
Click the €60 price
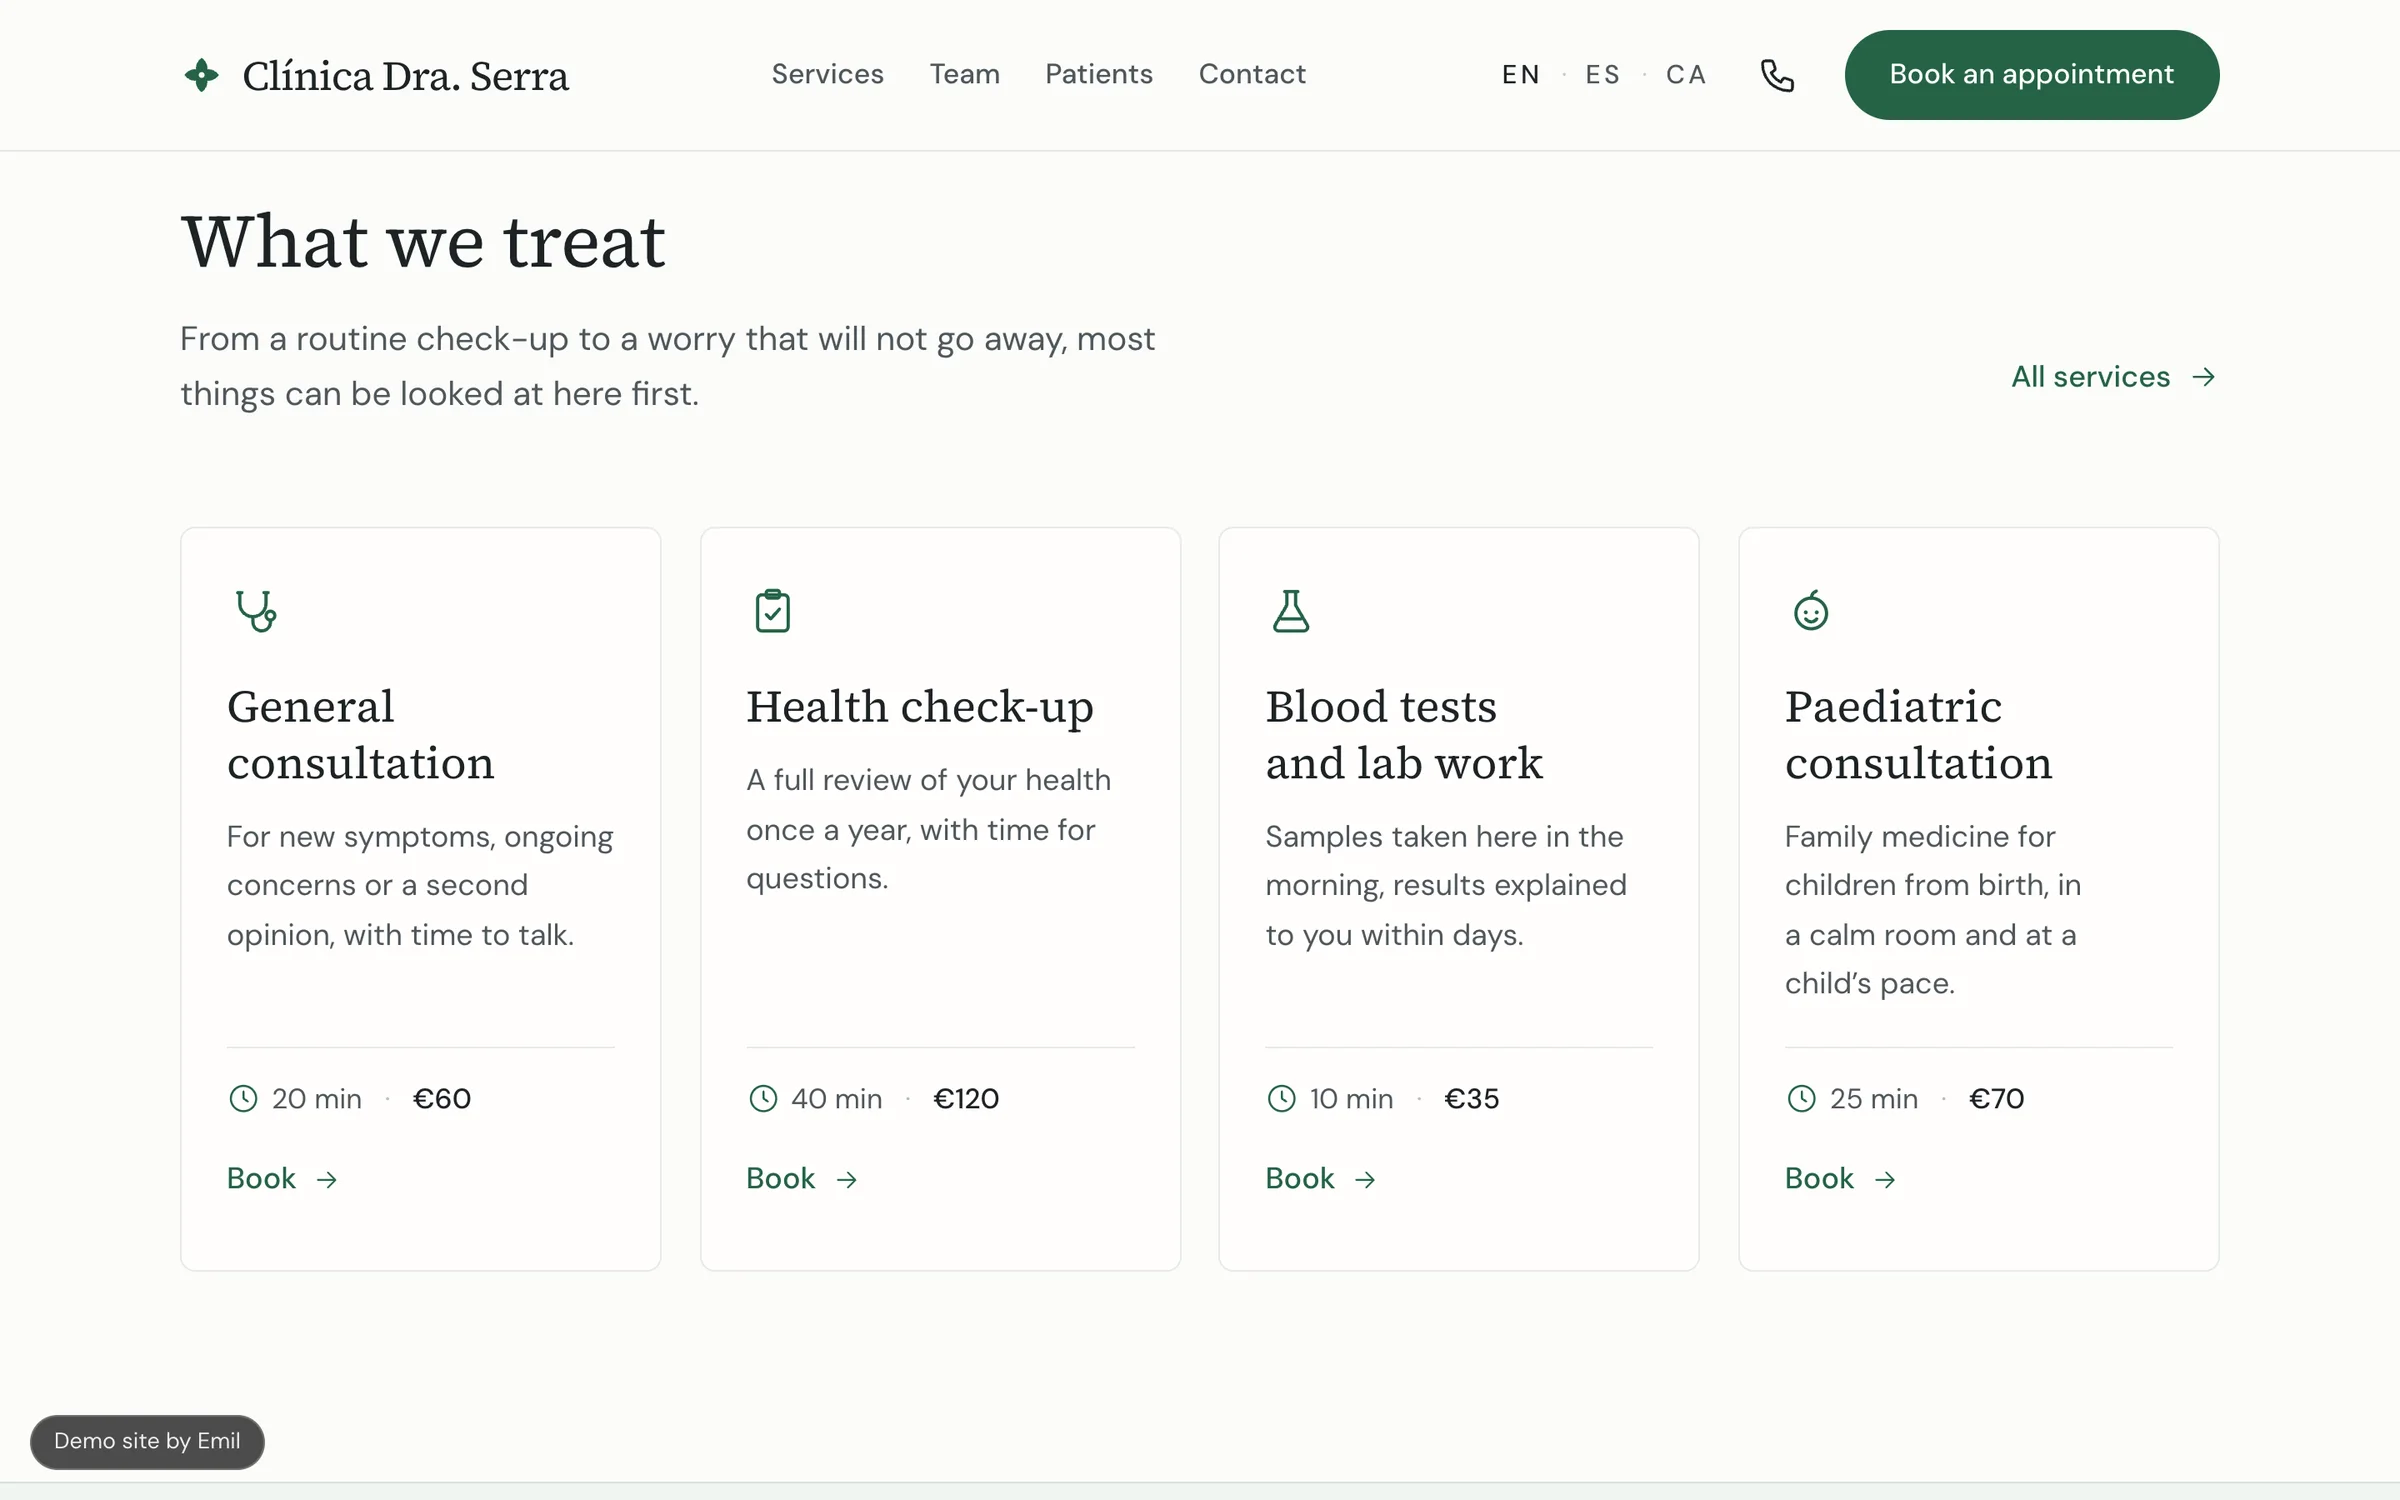tap(441, 1099)
